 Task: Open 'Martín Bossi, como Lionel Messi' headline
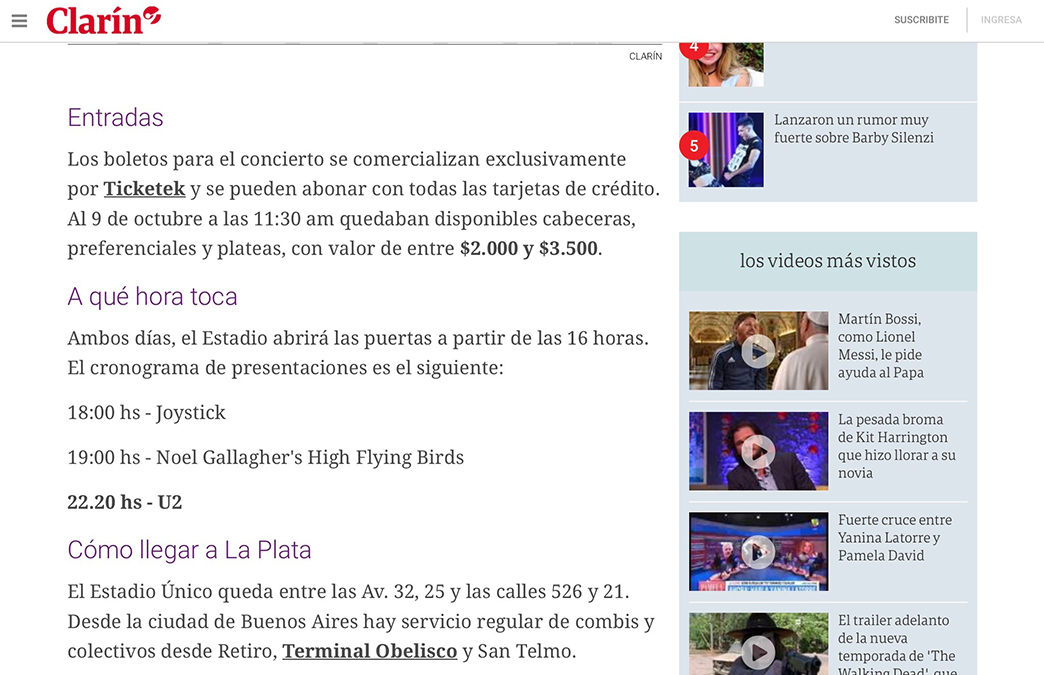coord(880,345)
